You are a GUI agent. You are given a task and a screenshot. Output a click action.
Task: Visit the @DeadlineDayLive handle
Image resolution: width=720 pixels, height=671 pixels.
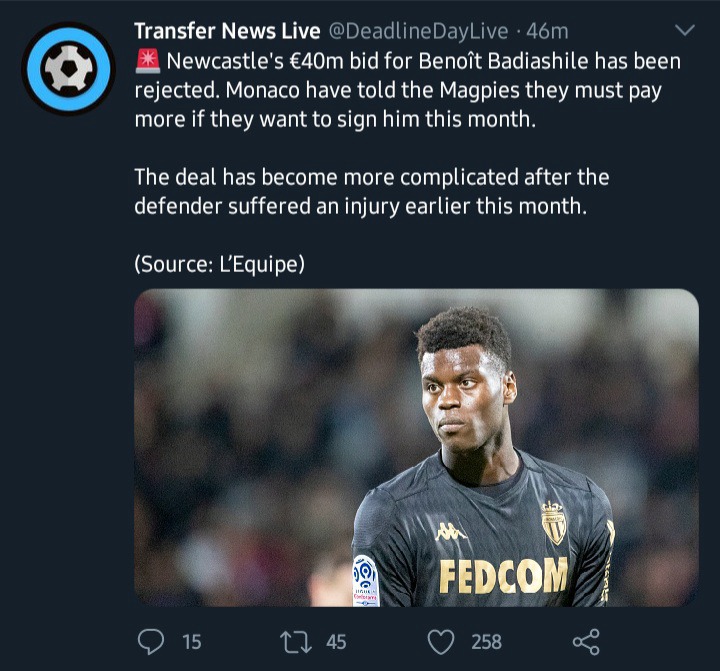418,31
